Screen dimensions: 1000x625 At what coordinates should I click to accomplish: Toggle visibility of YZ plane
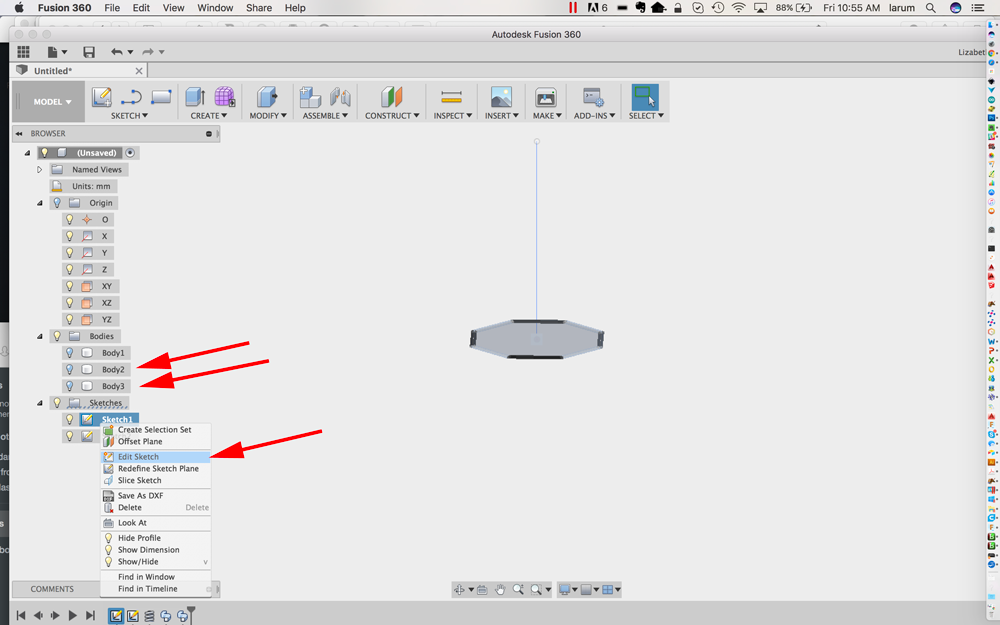70,320
